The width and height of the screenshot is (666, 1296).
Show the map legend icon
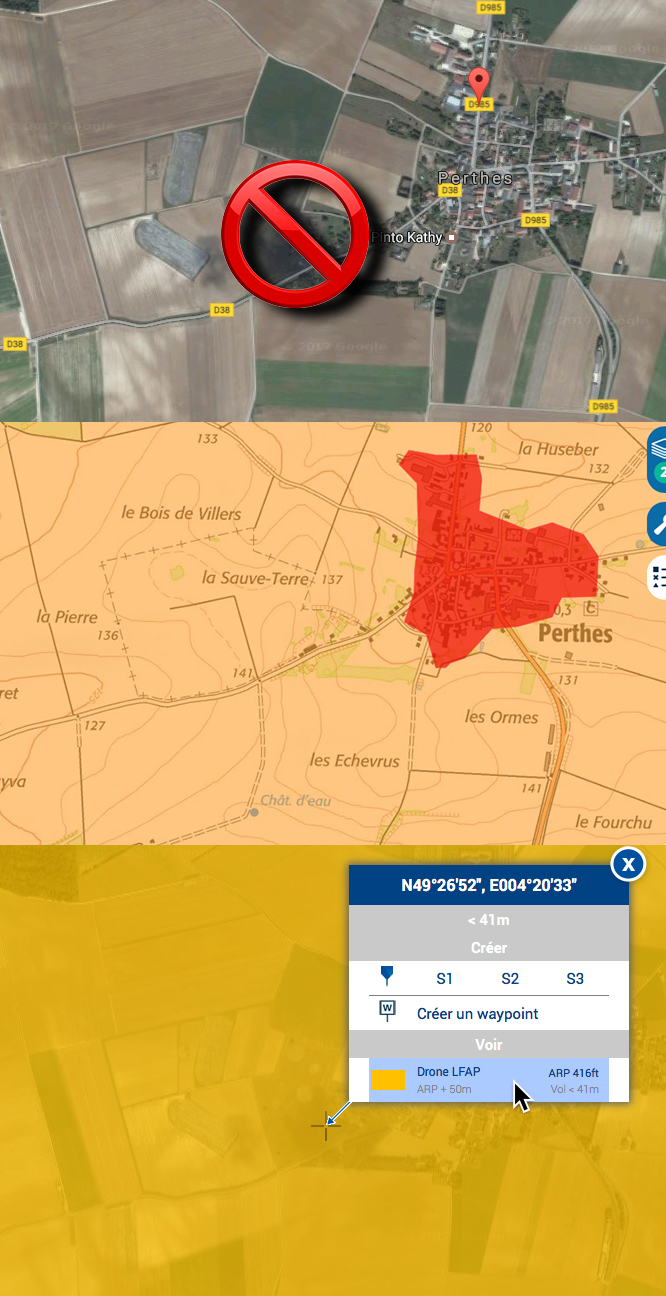click(658, 577)
